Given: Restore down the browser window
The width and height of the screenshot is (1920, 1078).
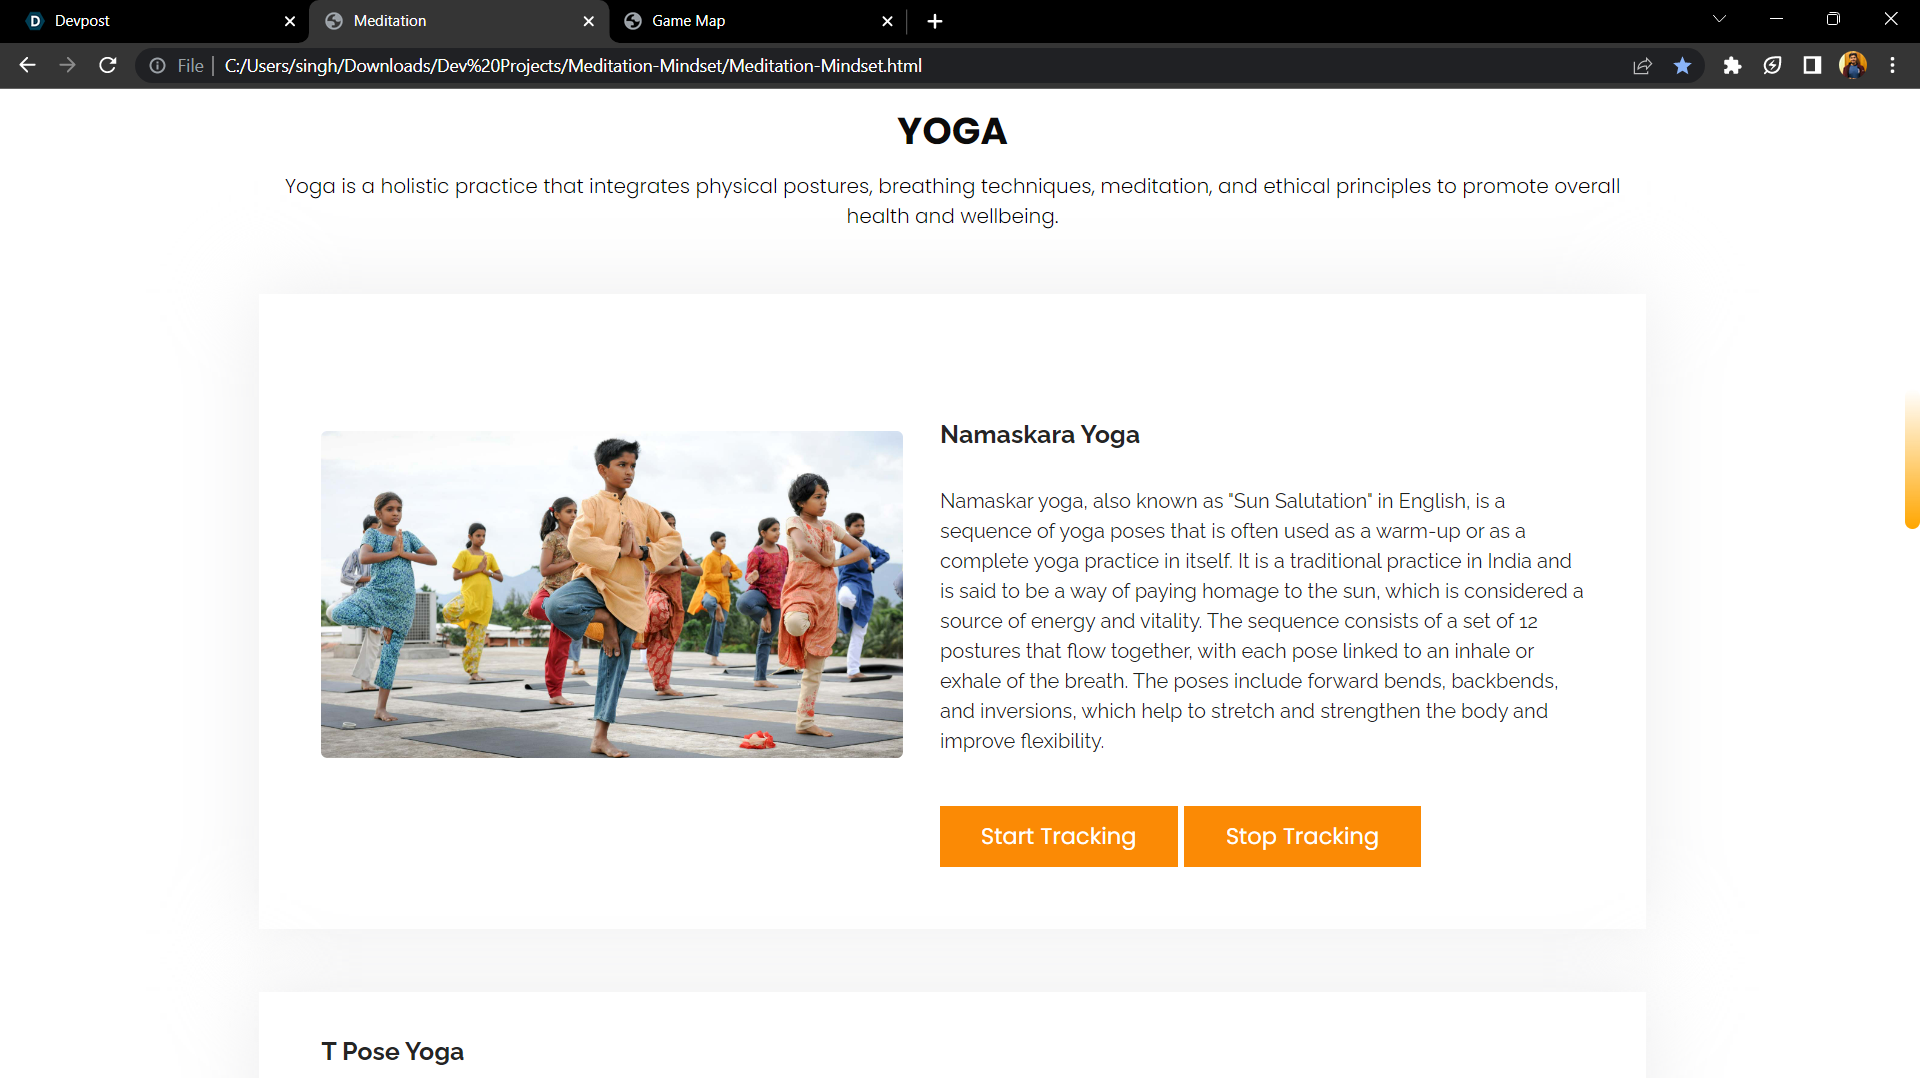Looking at the screenshot, I should coord(1833,19).
